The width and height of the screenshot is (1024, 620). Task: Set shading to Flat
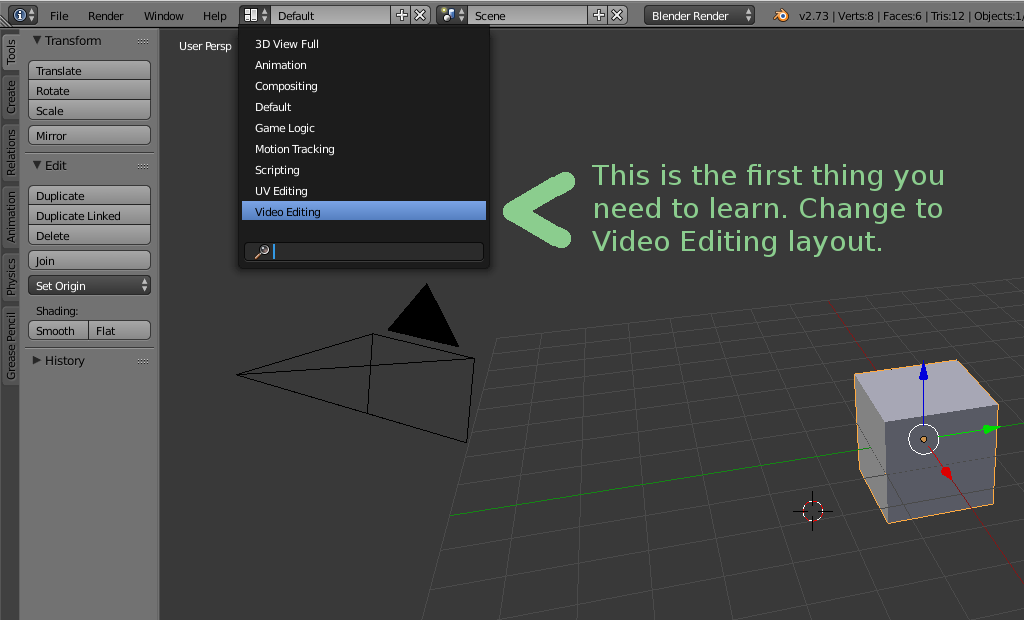(120, 331)
